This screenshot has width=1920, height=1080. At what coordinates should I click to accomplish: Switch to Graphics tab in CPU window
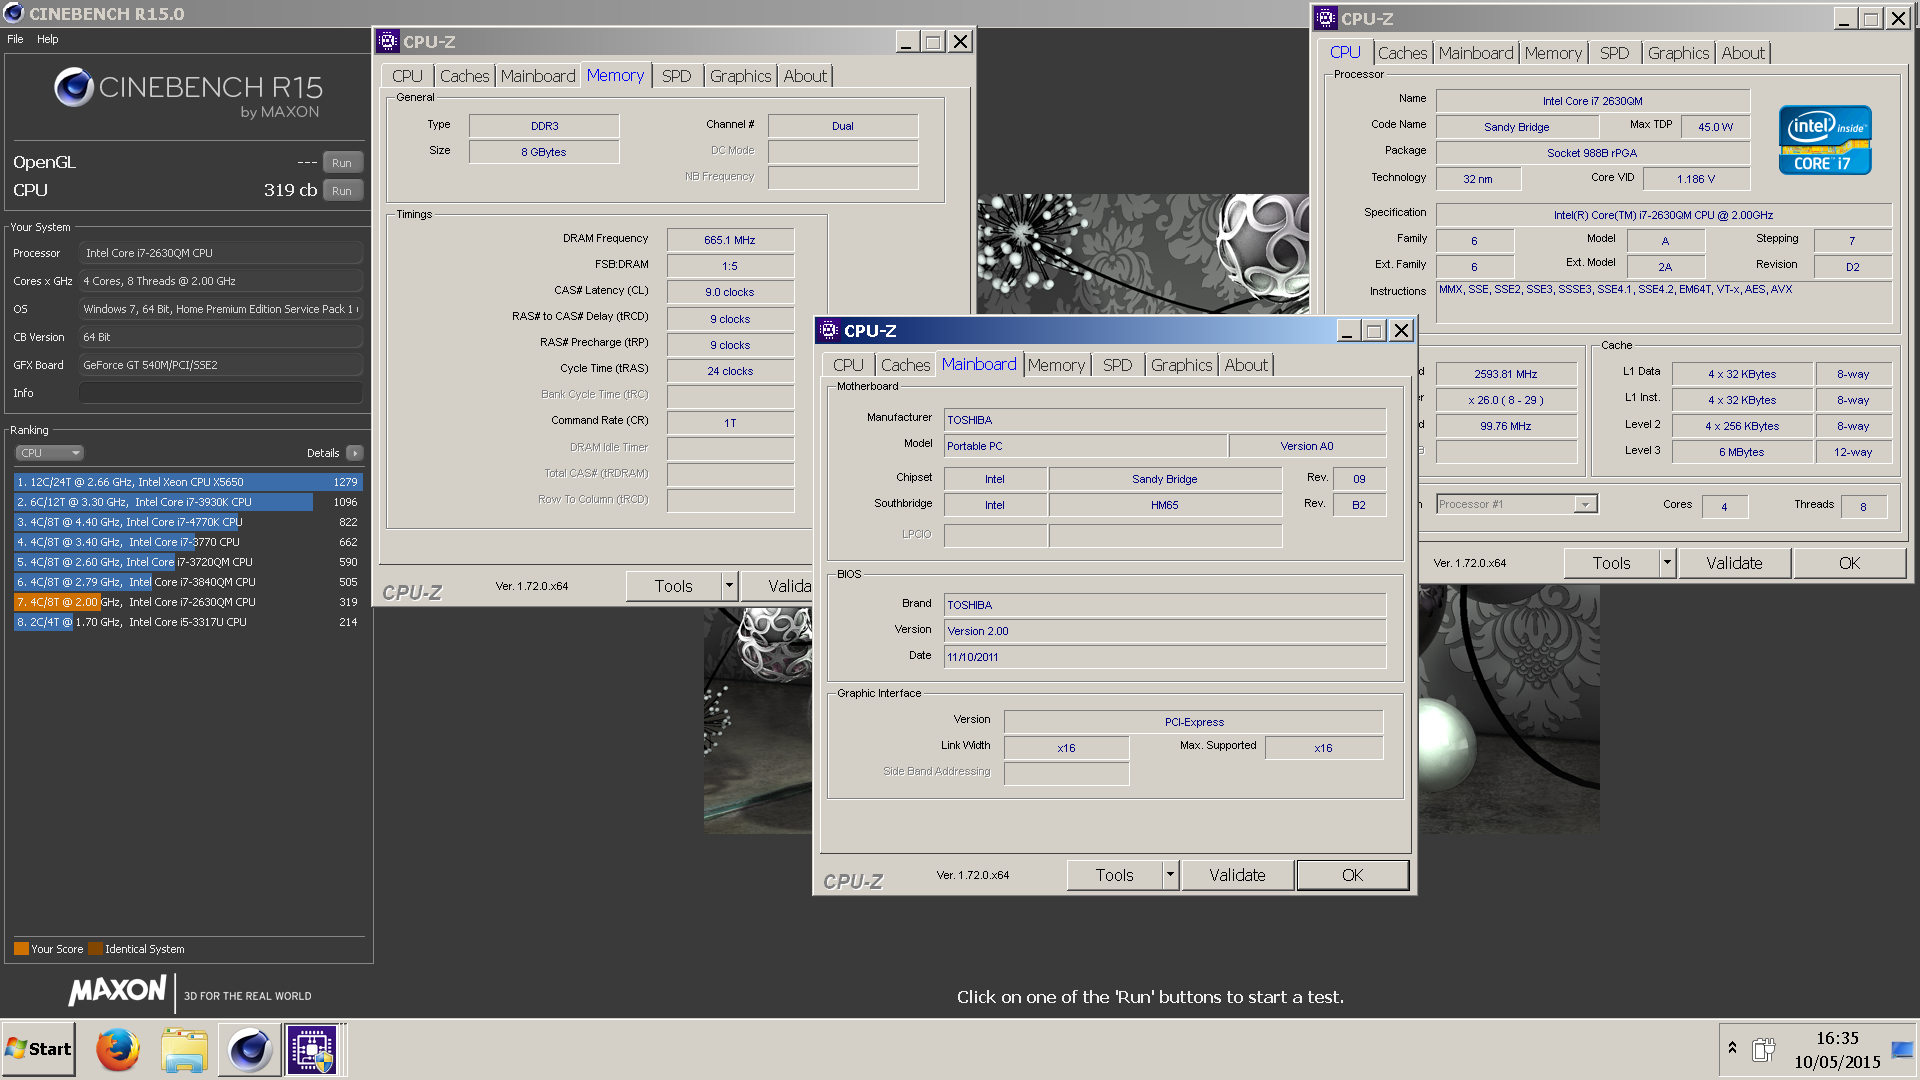point(1678,53)
